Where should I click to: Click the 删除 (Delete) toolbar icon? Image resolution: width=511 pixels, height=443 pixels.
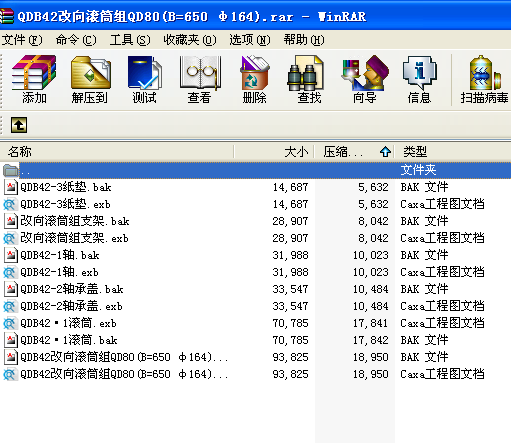[255, 73]
